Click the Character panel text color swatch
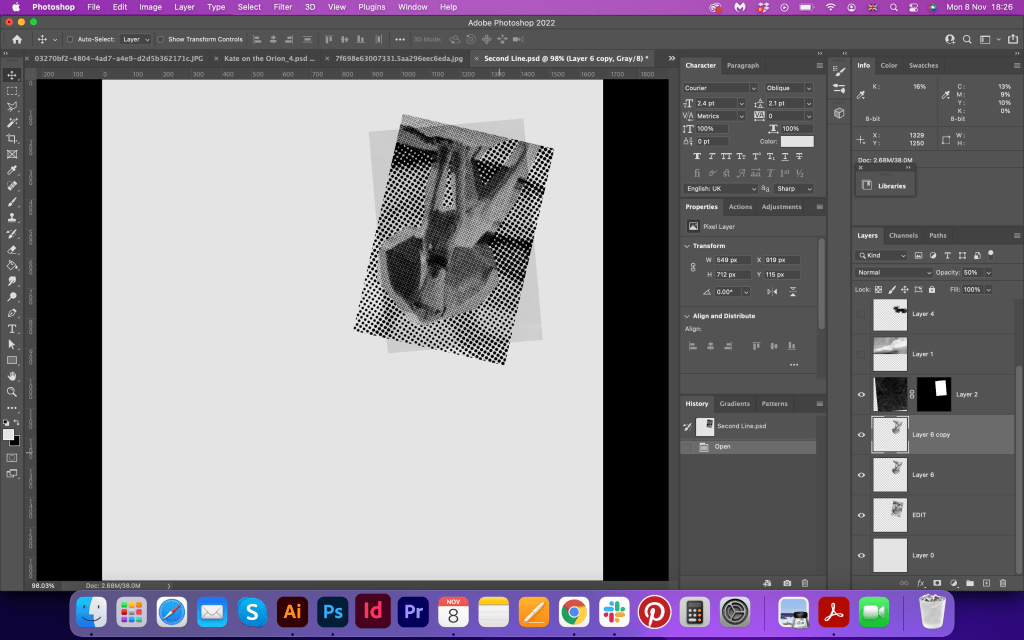This screenshot has height=640, width=1024. click(797, 142)
